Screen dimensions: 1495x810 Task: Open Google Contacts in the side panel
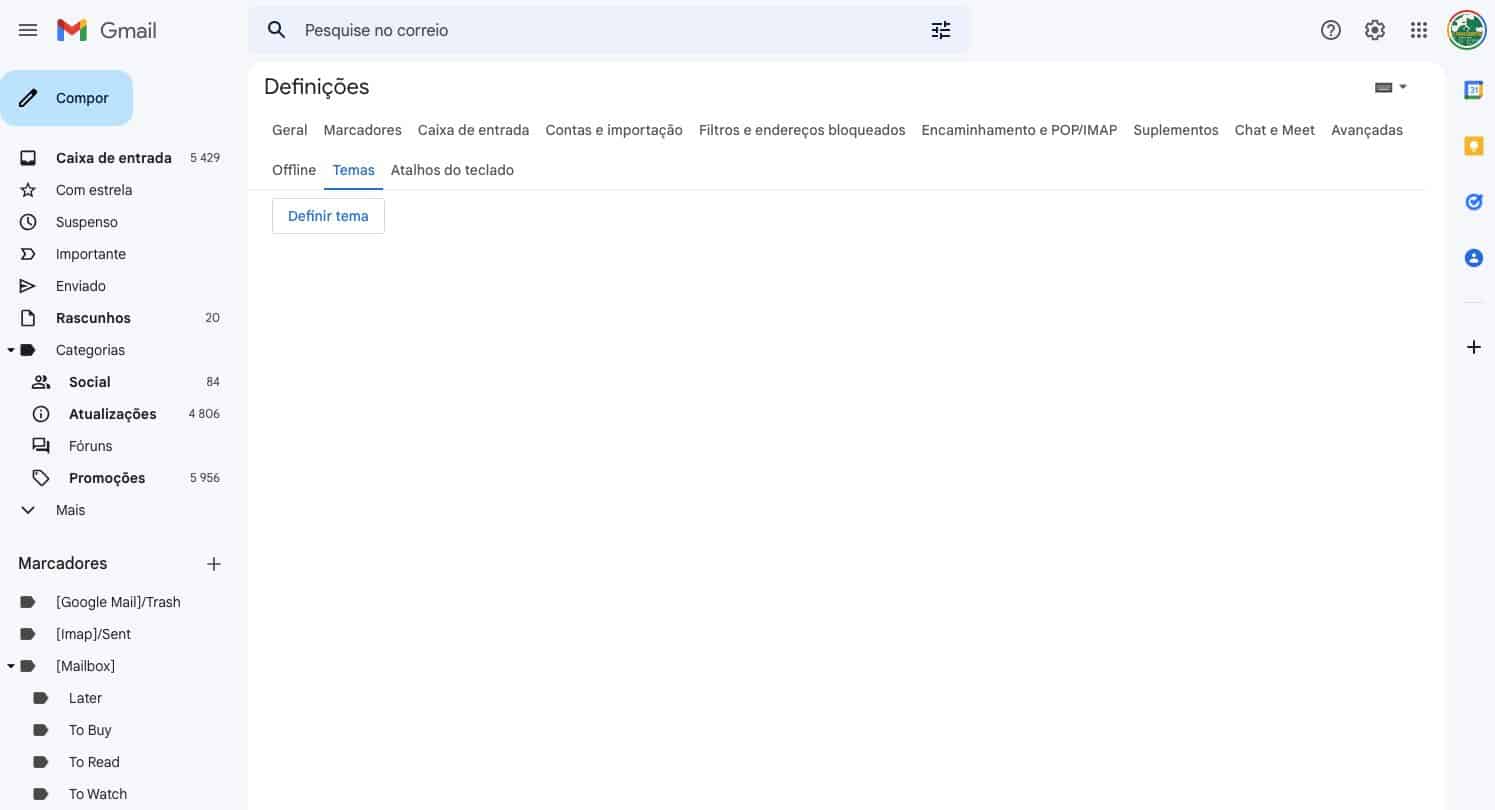(x=1473, y=257)
